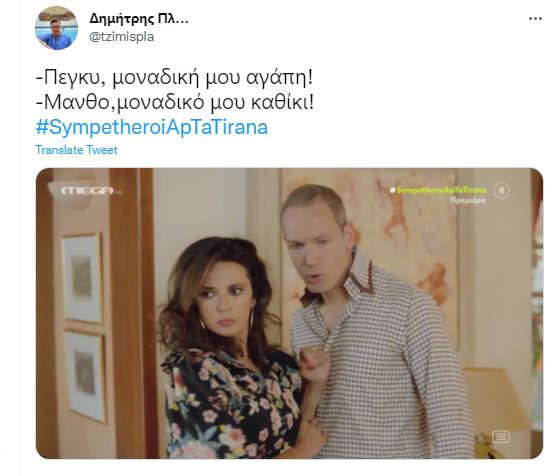Screen dimensions: 556x476
Task: Open the three-dot more options menu
Action: click(535, 18)
